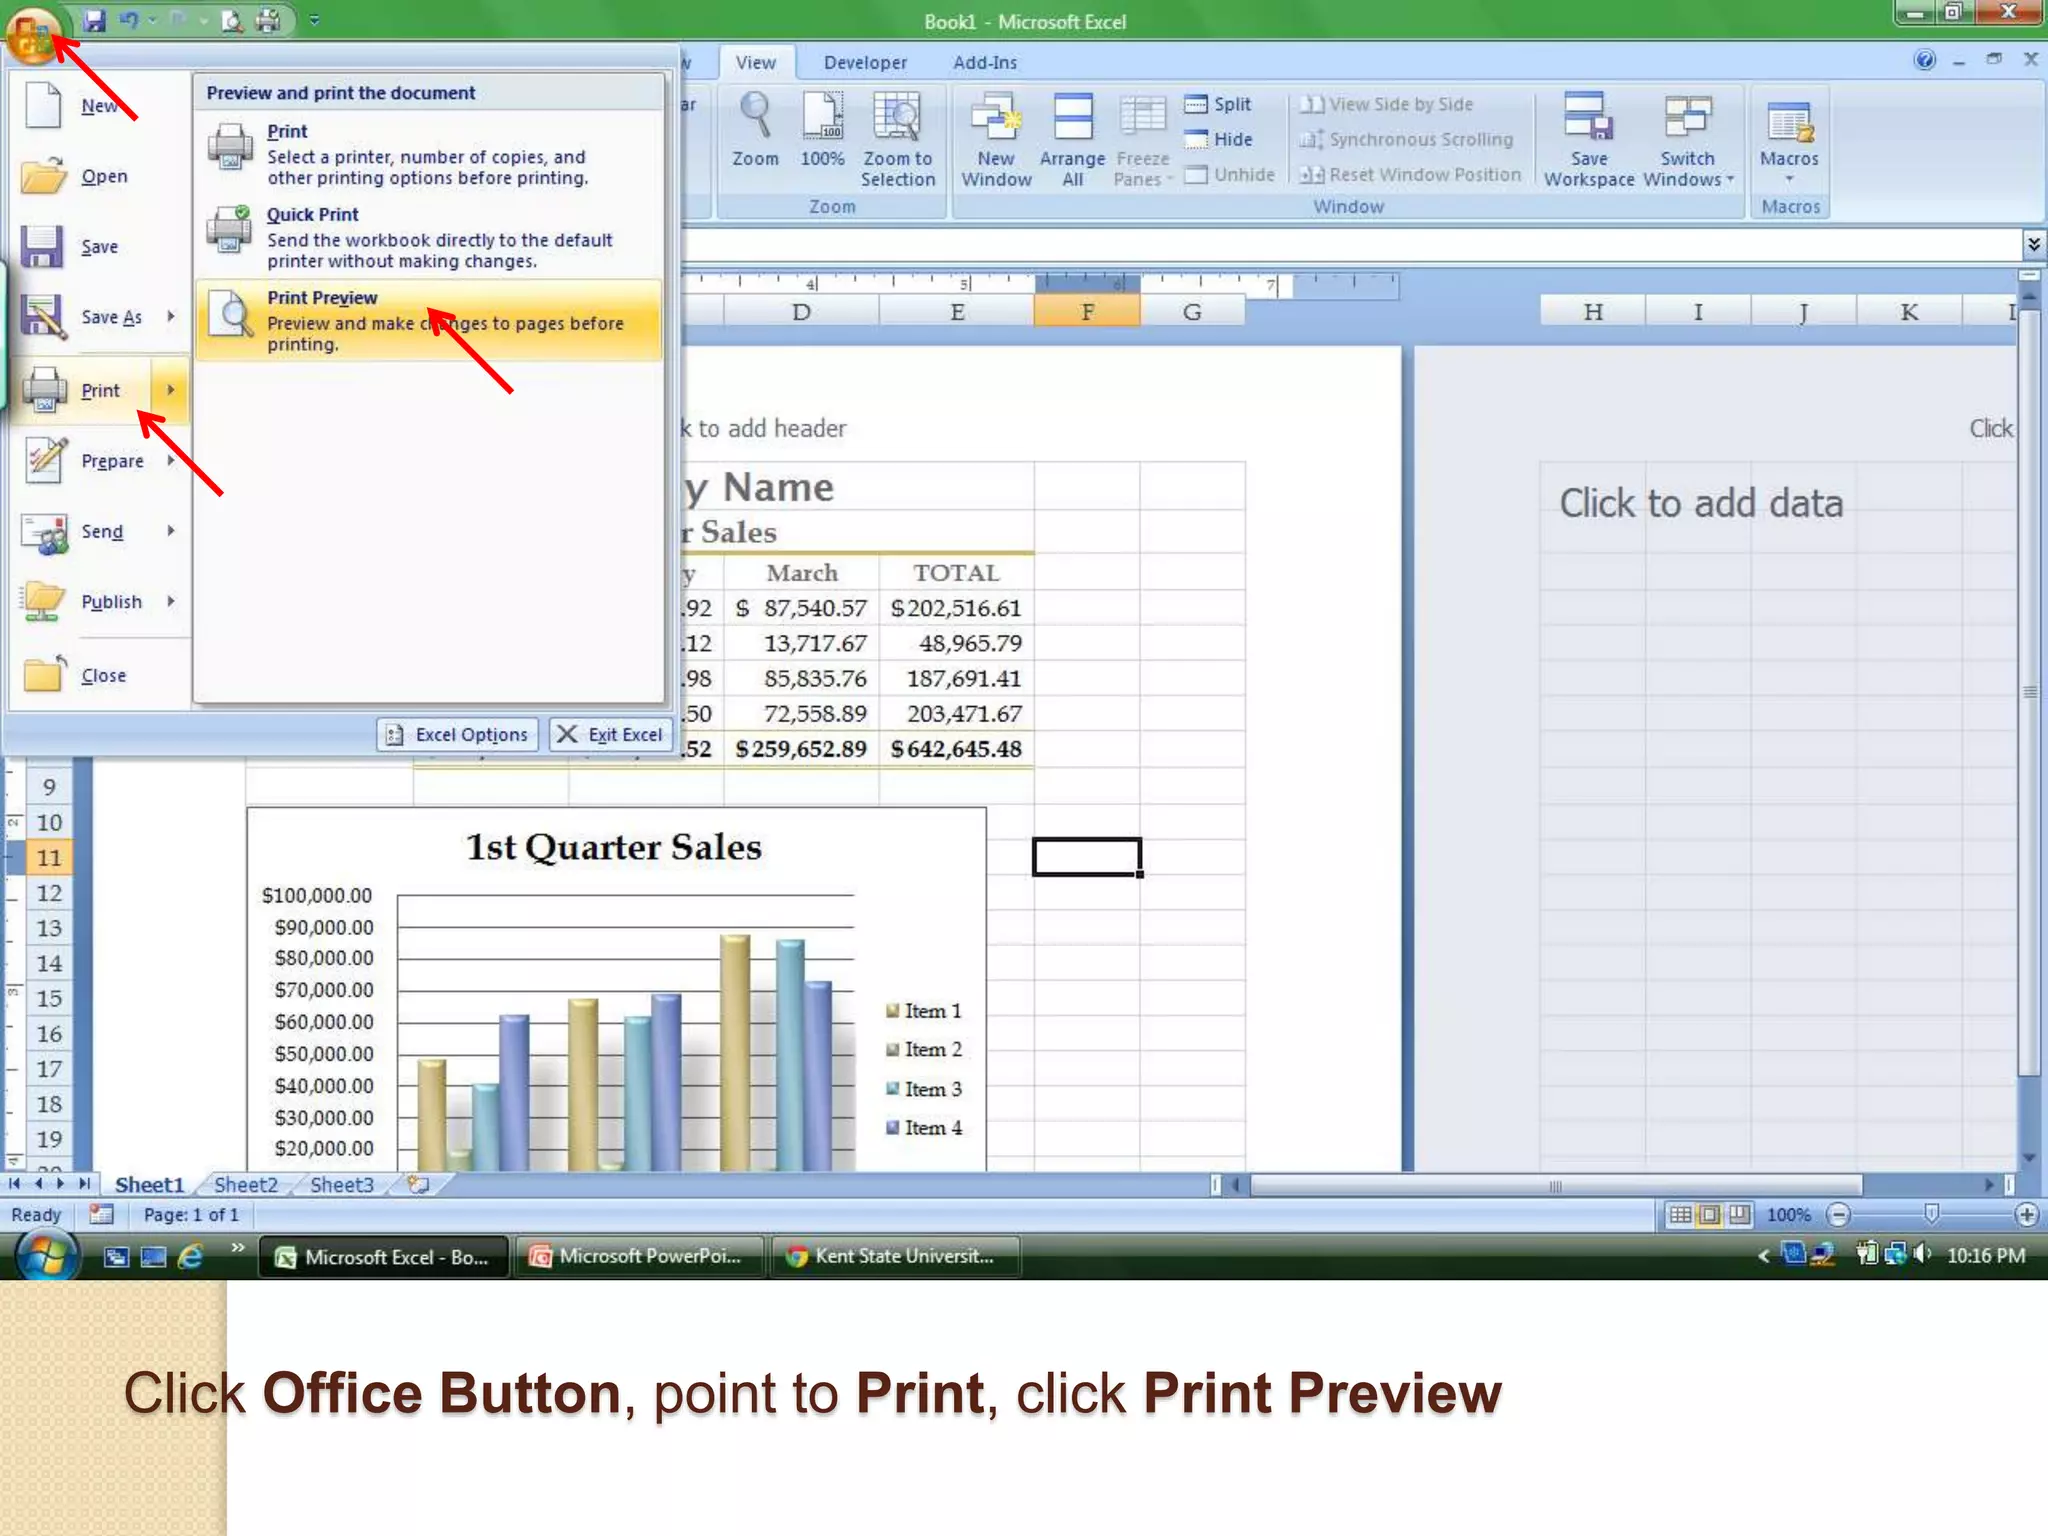The image size is (2048, 1536).
Task: Click the Publish folder icon
Action: pyautogui.click(x=44, y=601)
